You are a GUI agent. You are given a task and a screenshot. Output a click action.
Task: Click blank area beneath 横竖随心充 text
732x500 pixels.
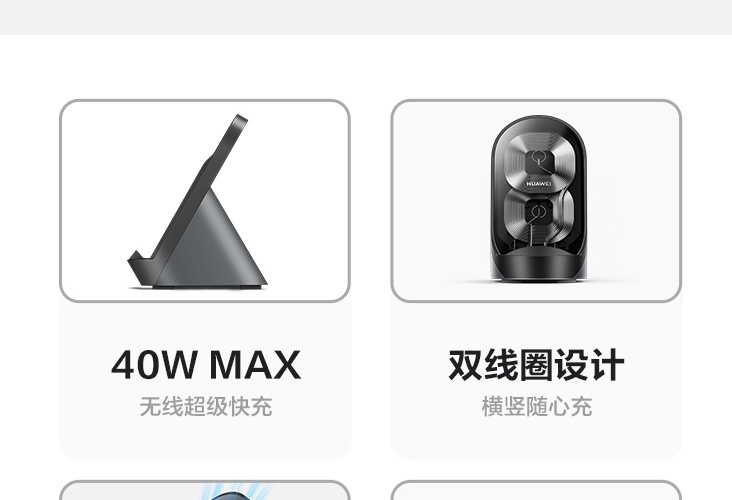point(536,439)
